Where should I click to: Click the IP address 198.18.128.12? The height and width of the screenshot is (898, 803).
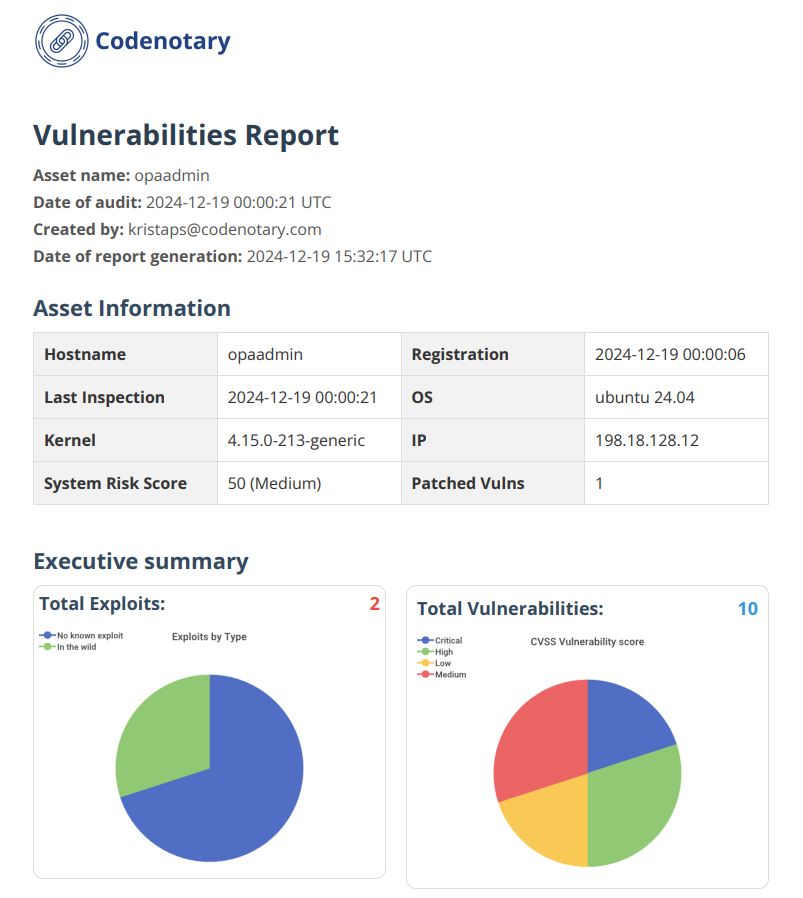click(x=645, y=440)
